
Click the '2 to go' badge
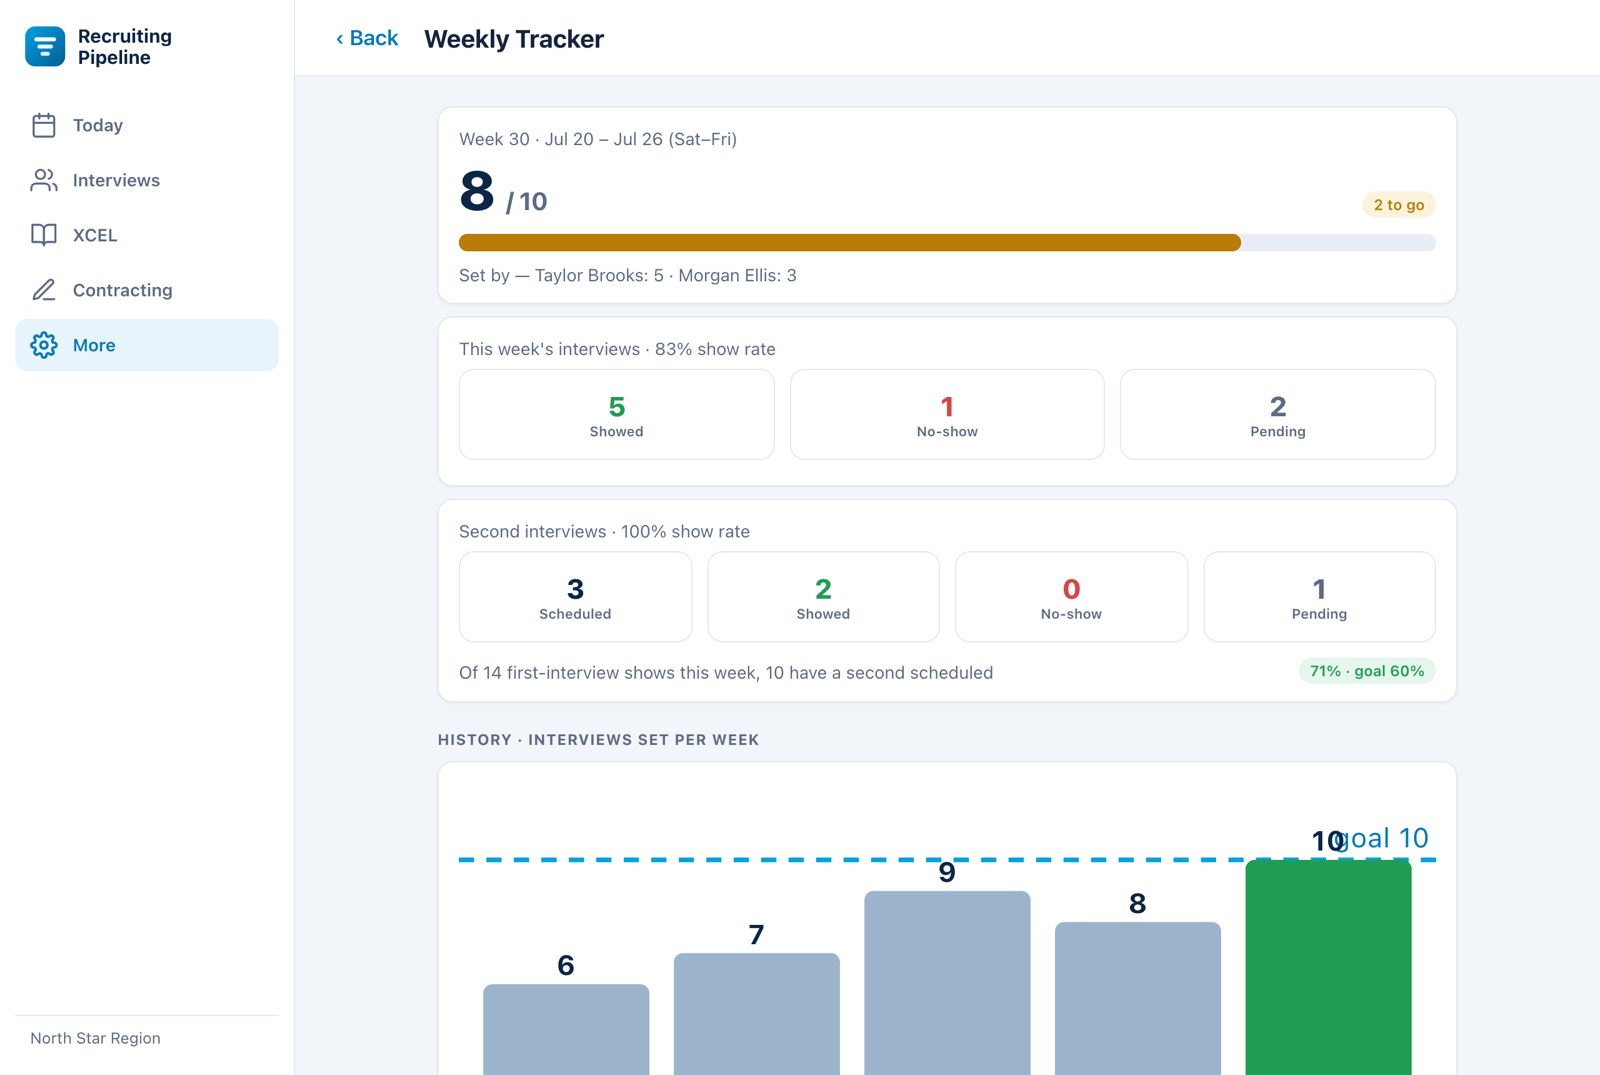(1398, 205)
